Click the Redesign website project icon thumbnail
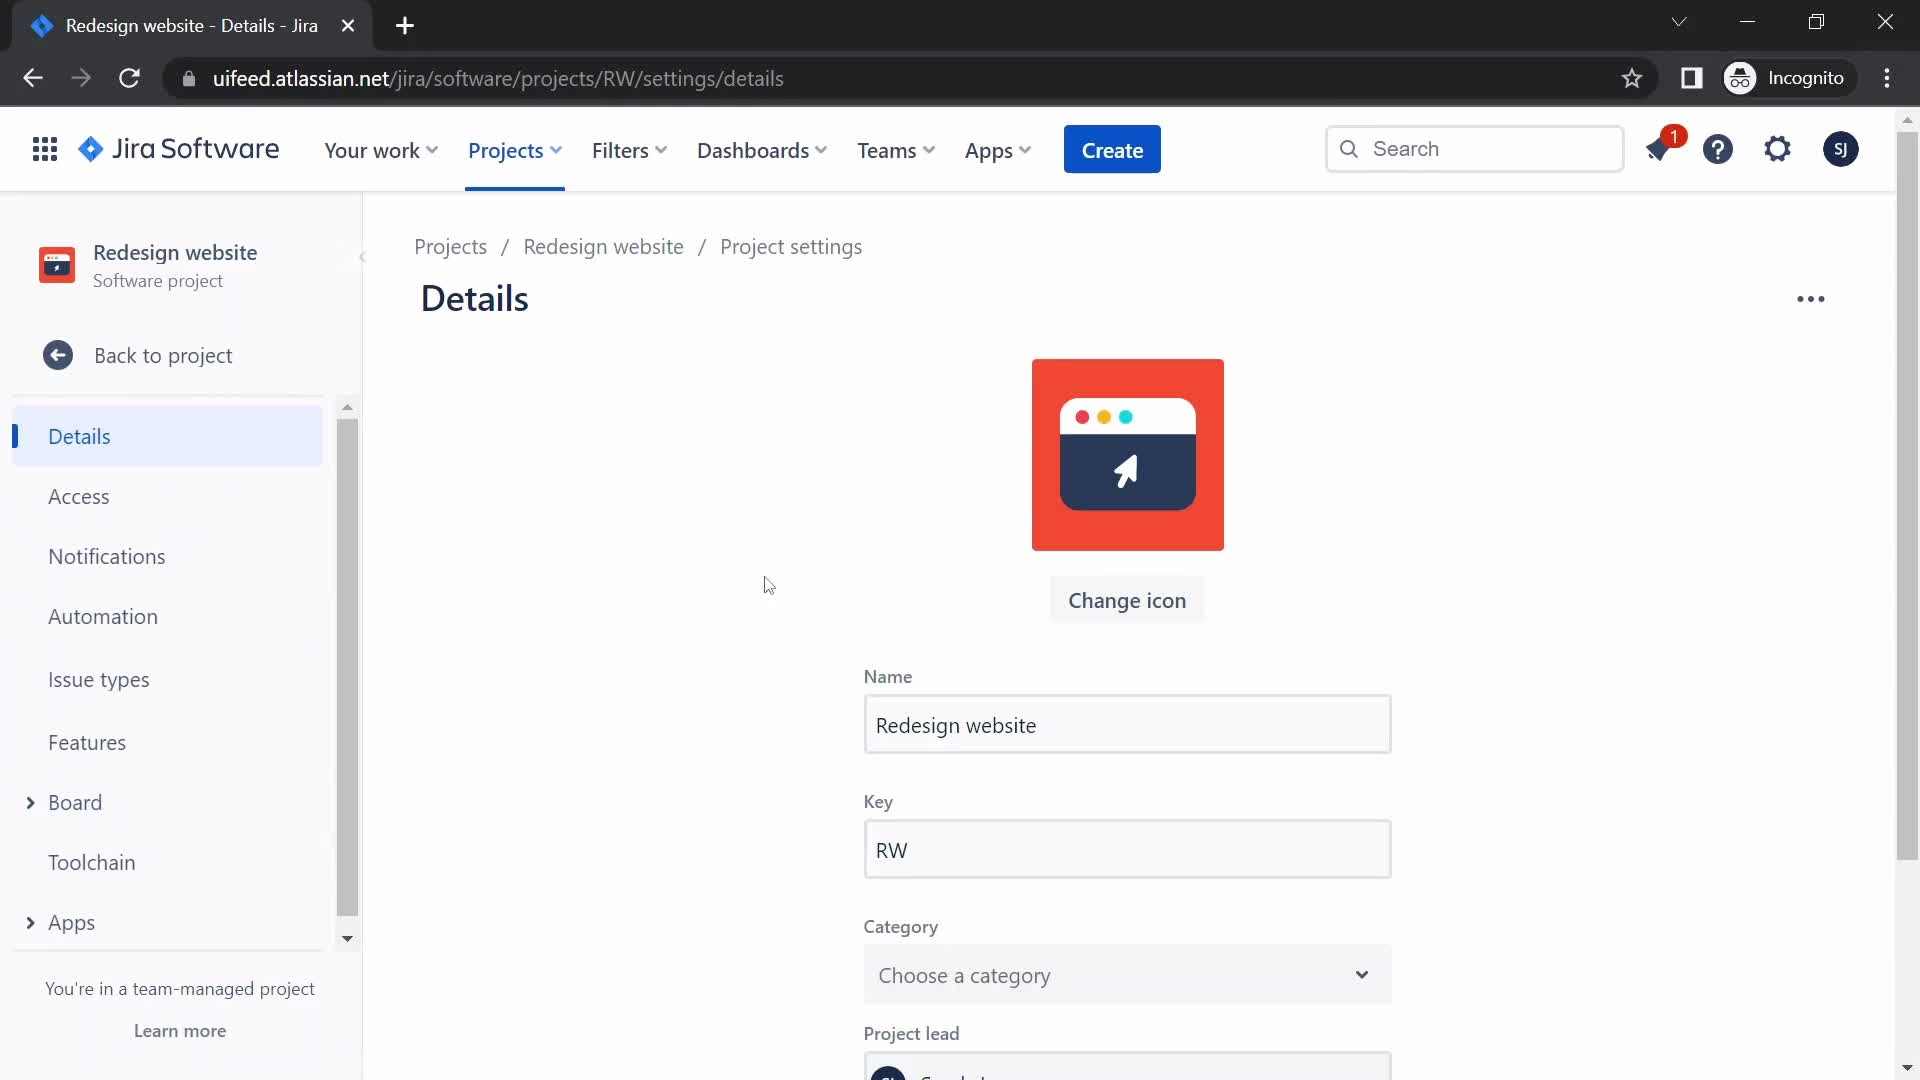Image resolution: width=1920 pixels, height=1080 pixels. pos(57,265)
